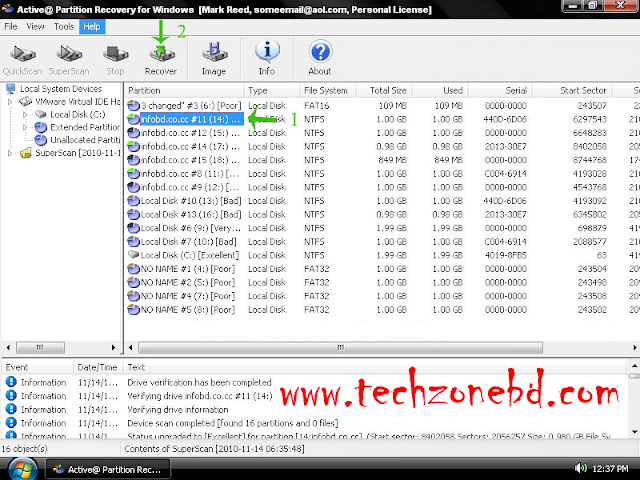The image size is (640, 480).
Task: Click the event log scroll down arrow
Action: click(634, 432)
